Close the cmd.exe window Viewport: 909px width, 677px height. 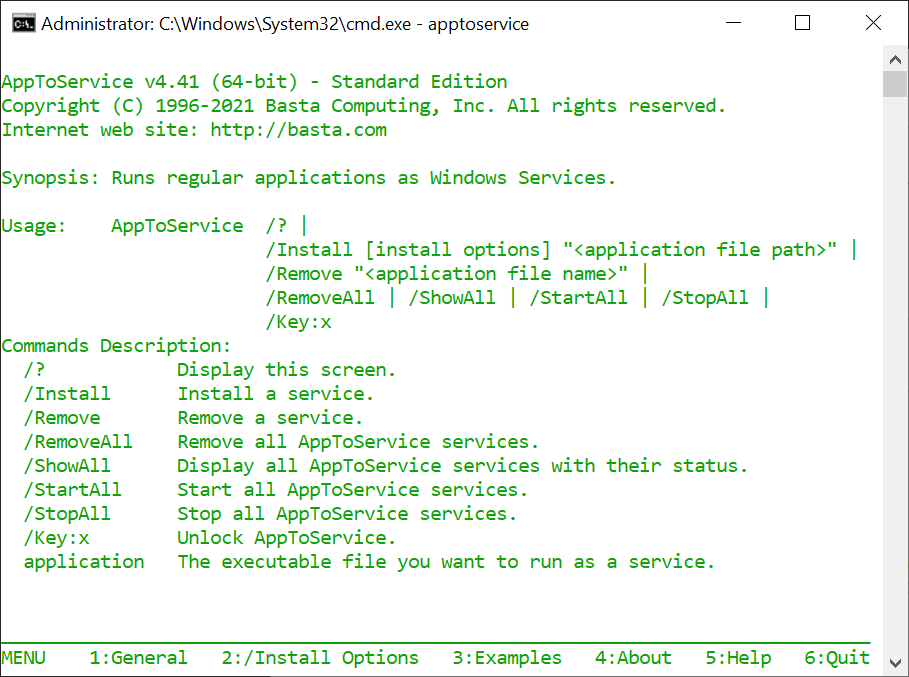[872, 23]
